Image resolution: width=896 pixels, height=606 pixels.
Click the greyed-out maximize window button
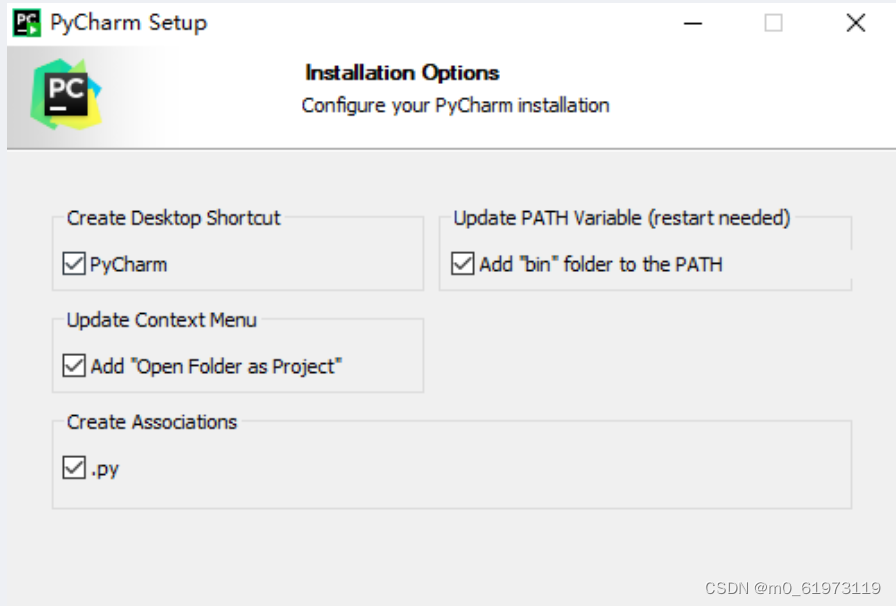pyautogui.click(x=773, y=23)
